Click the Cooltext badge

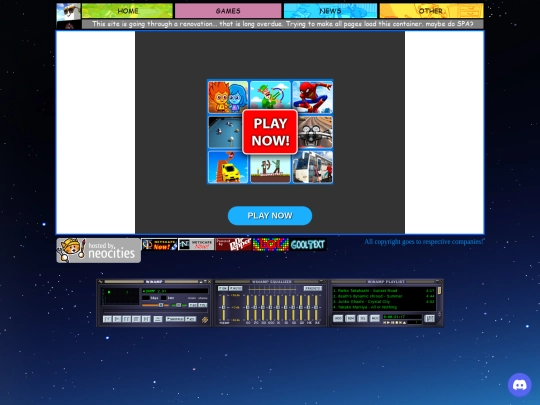pyautogui.click(x=308, y=245)
